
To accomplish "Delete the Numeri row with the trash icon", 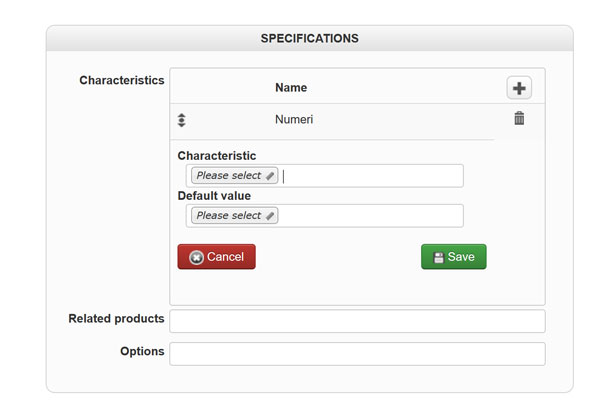I will [x=519, y=119].
